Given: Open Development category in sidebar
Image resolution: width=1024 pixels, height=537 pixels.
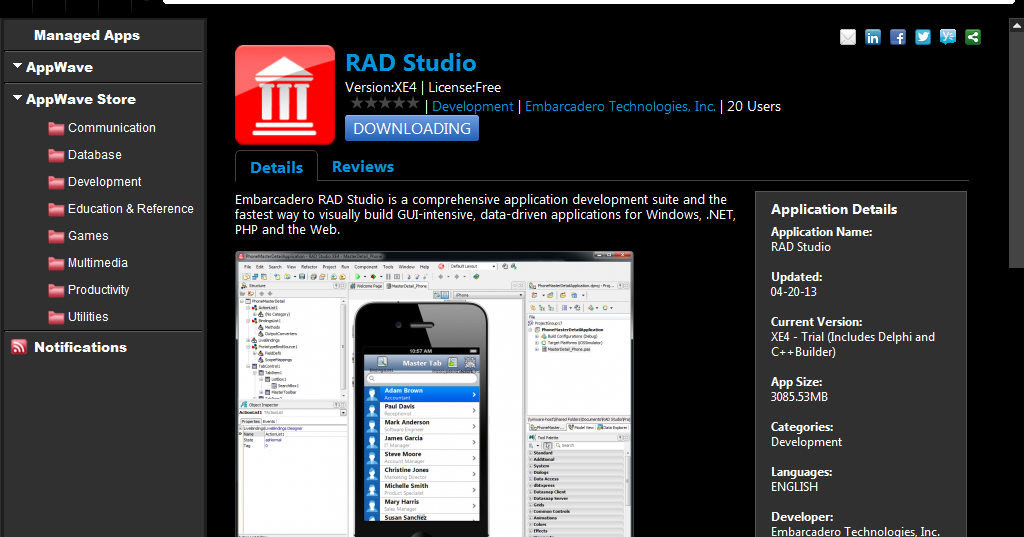Looking at the screenshot, I should (x=104, y=182).
